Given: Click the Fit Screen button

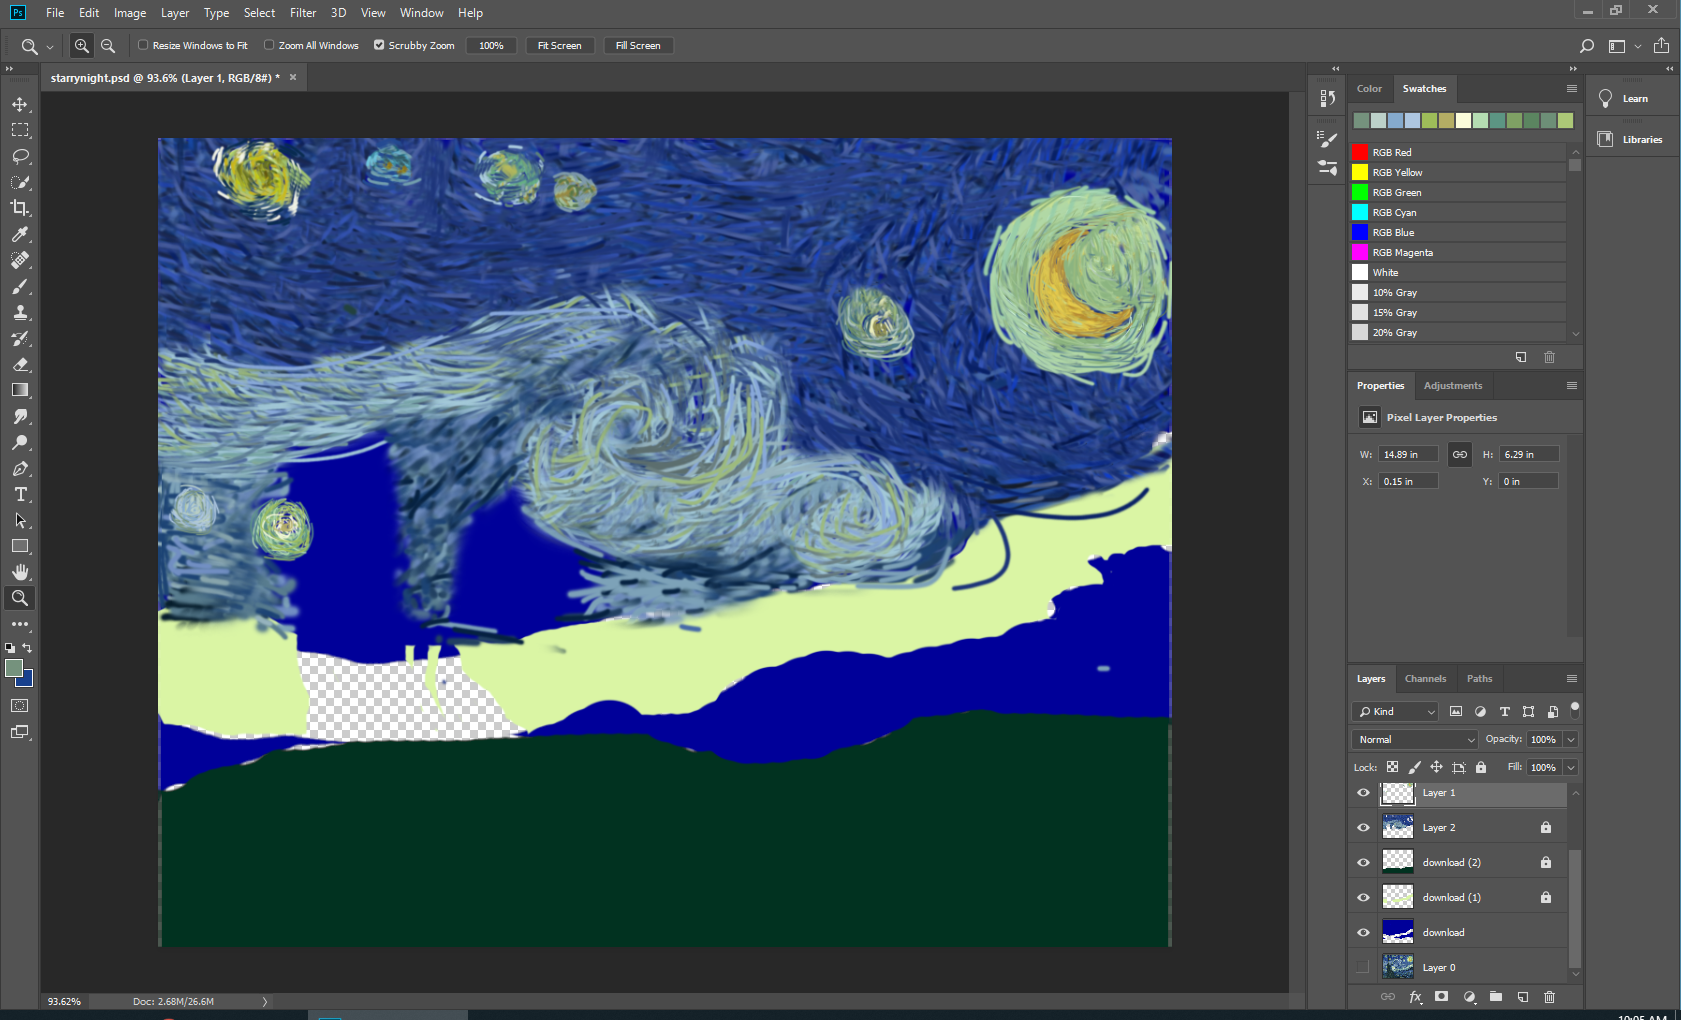Looking at the screenshot, I should pyautogui.click(x=559, y=46).
